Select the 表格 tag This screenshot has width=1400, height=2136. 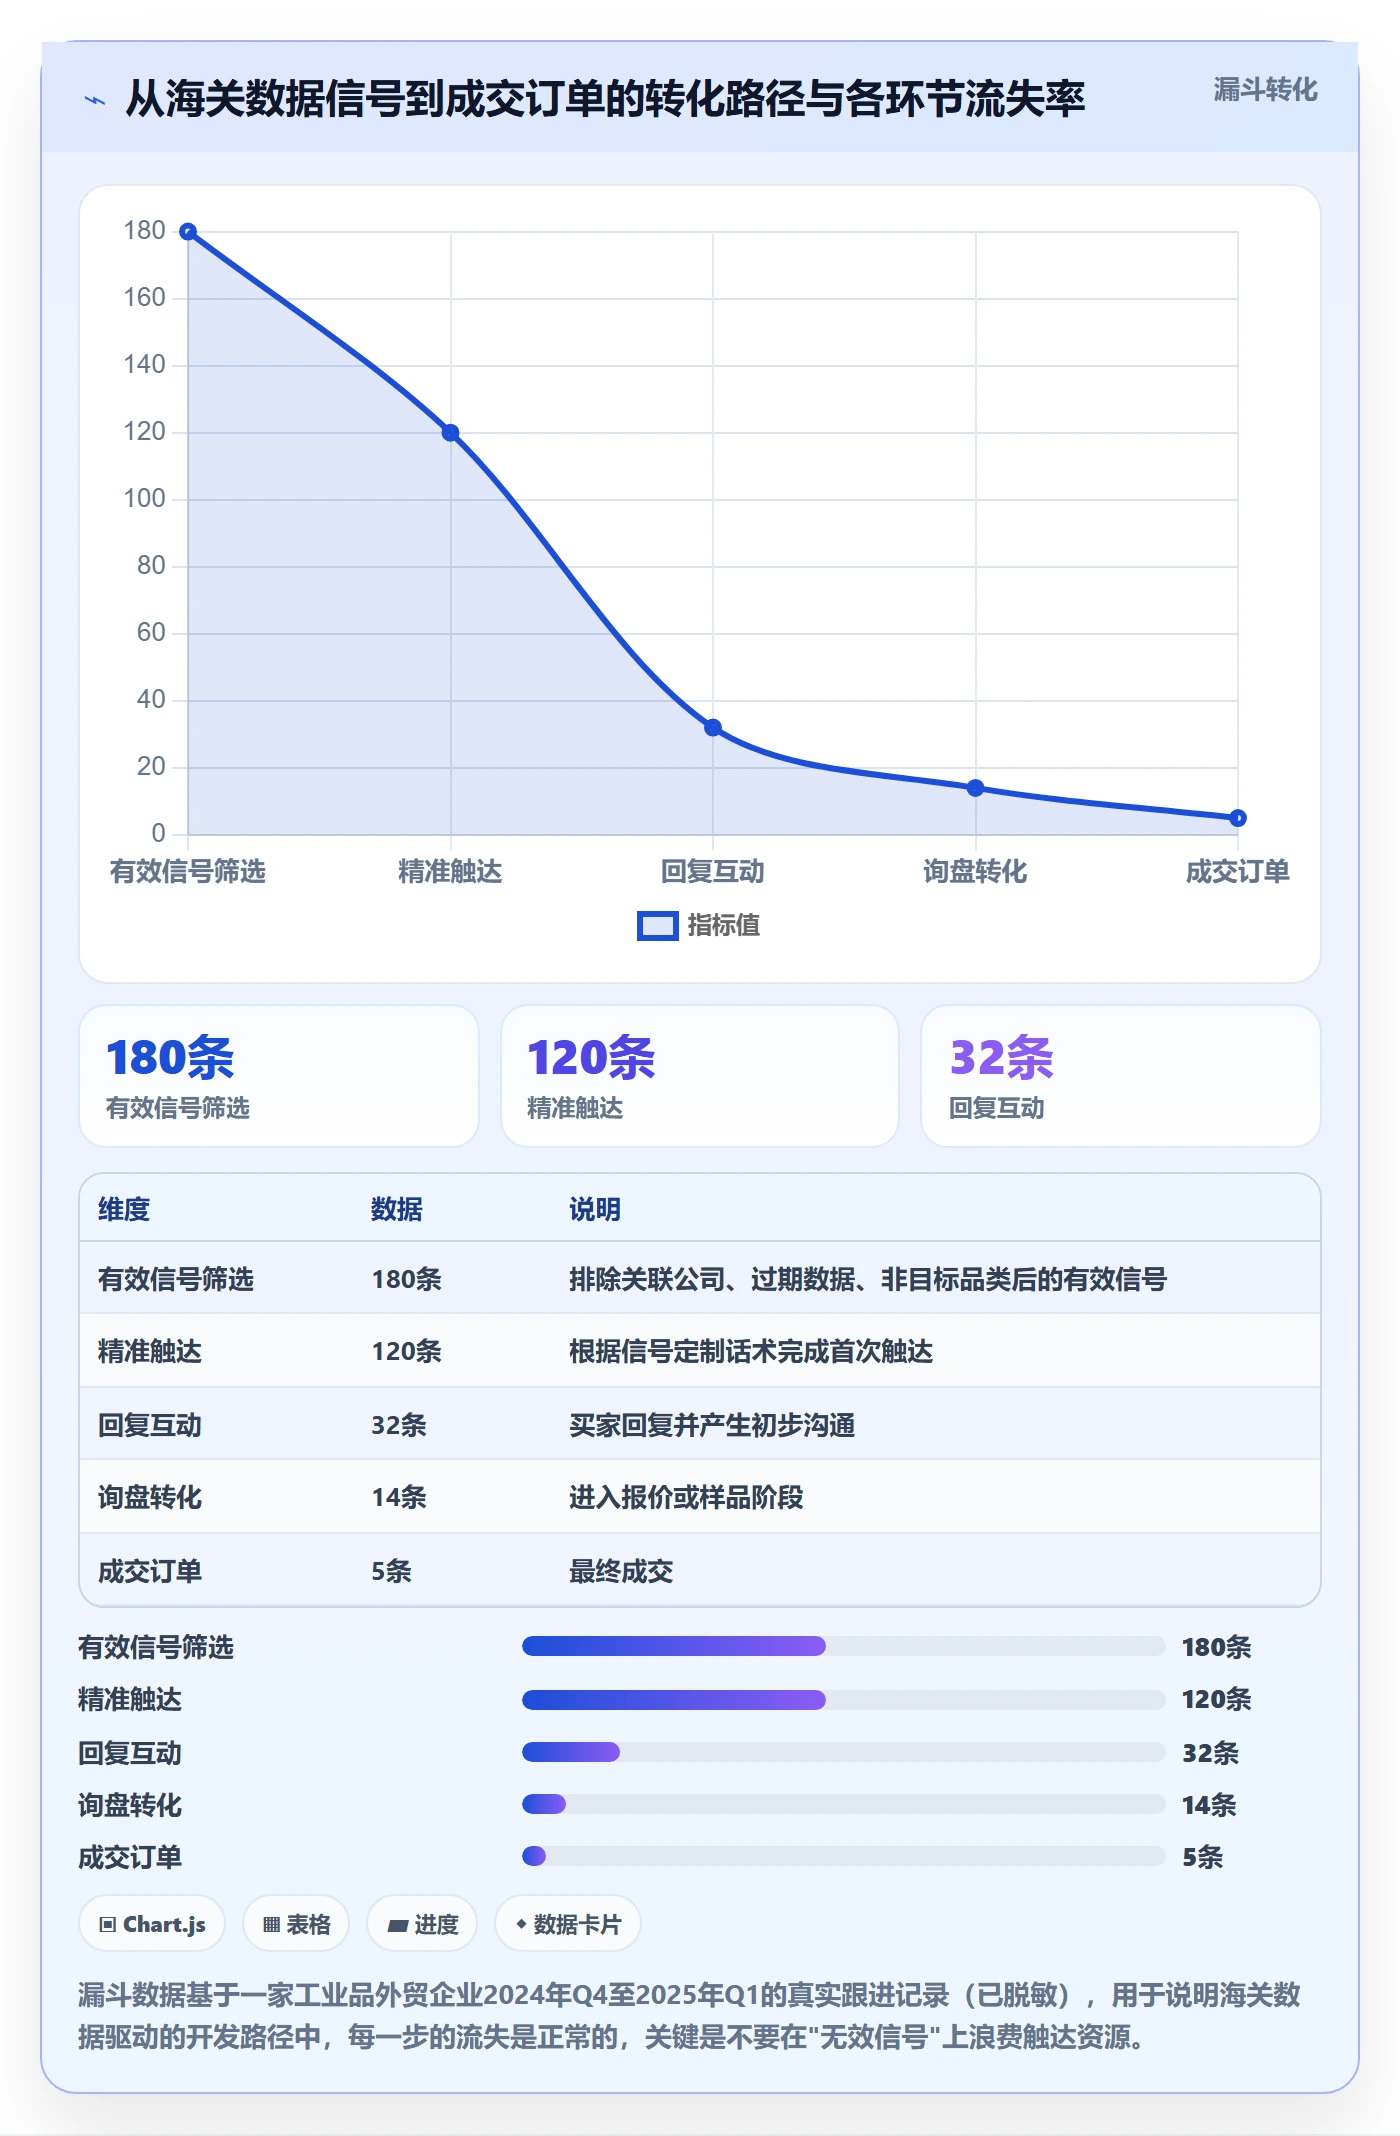[296, 1924]
